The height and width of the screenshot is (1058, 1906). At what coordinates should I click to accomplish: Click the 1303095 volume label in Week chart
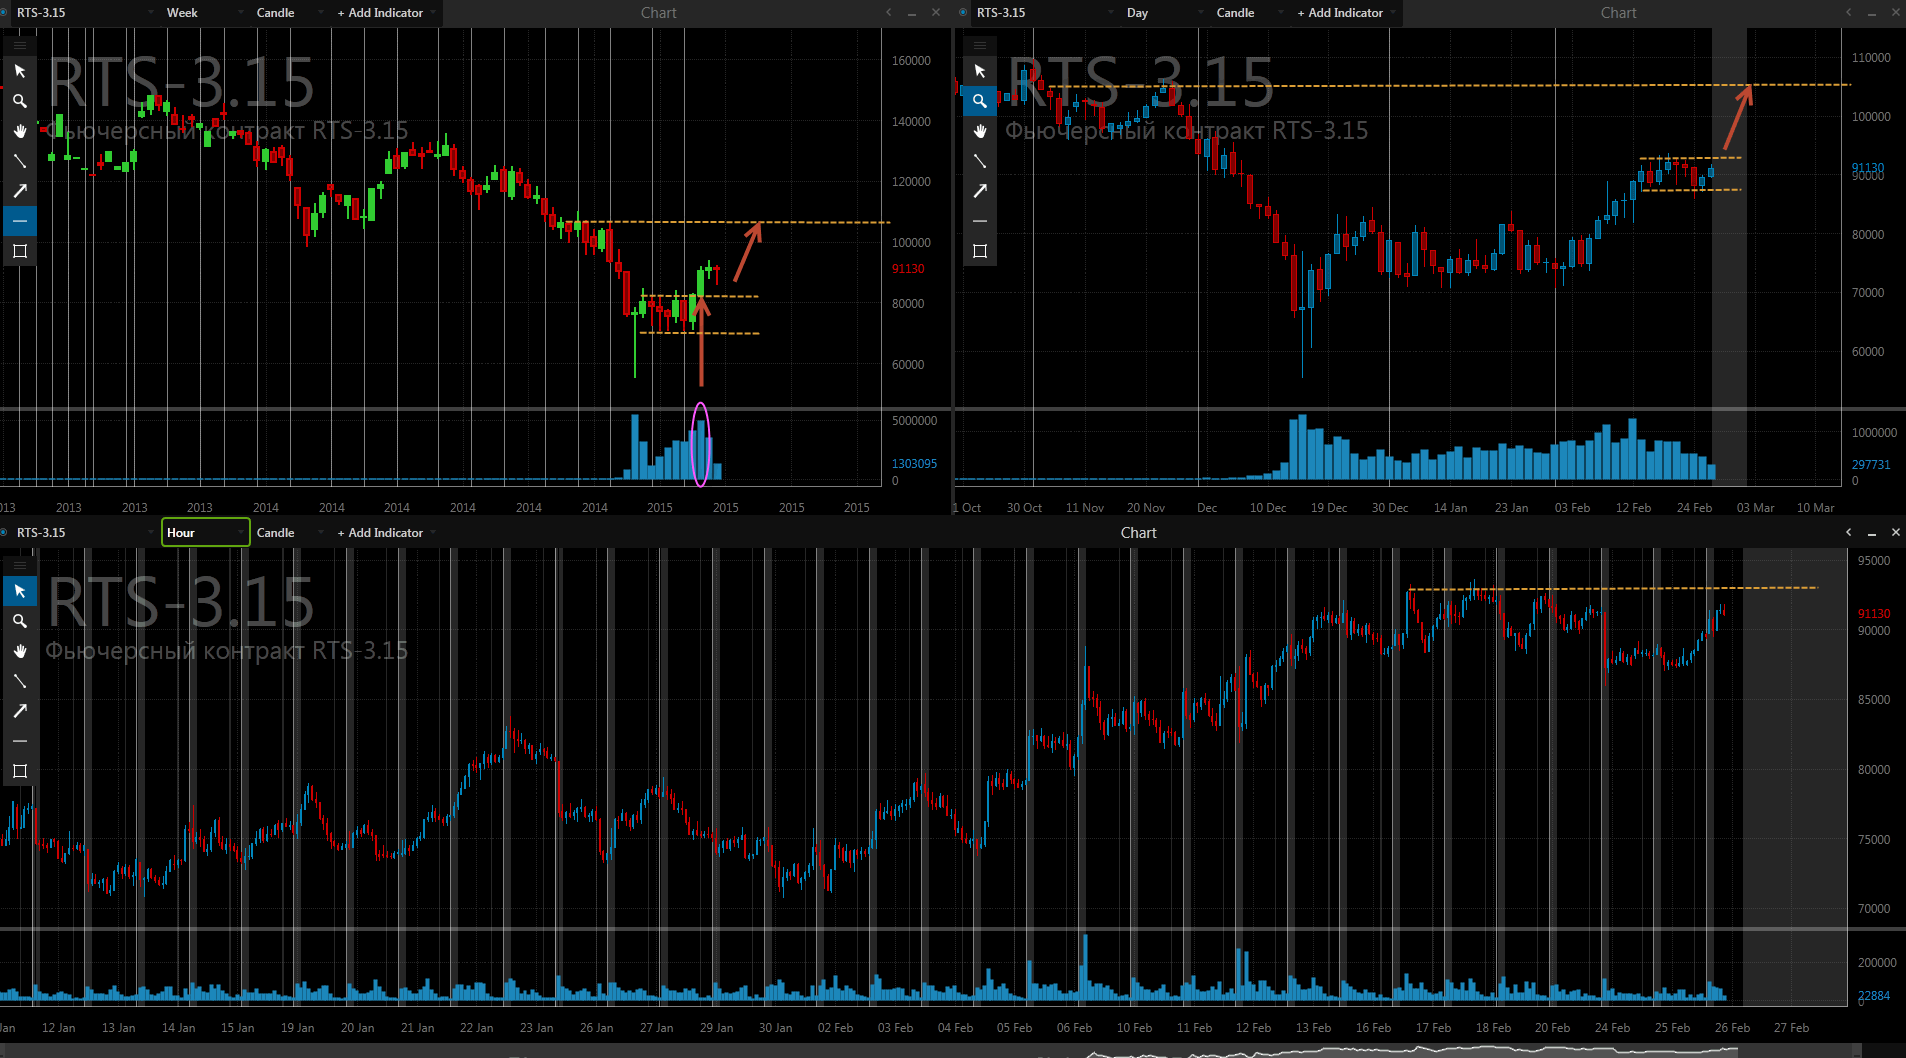pyautogui.click(x=914, y=464)
